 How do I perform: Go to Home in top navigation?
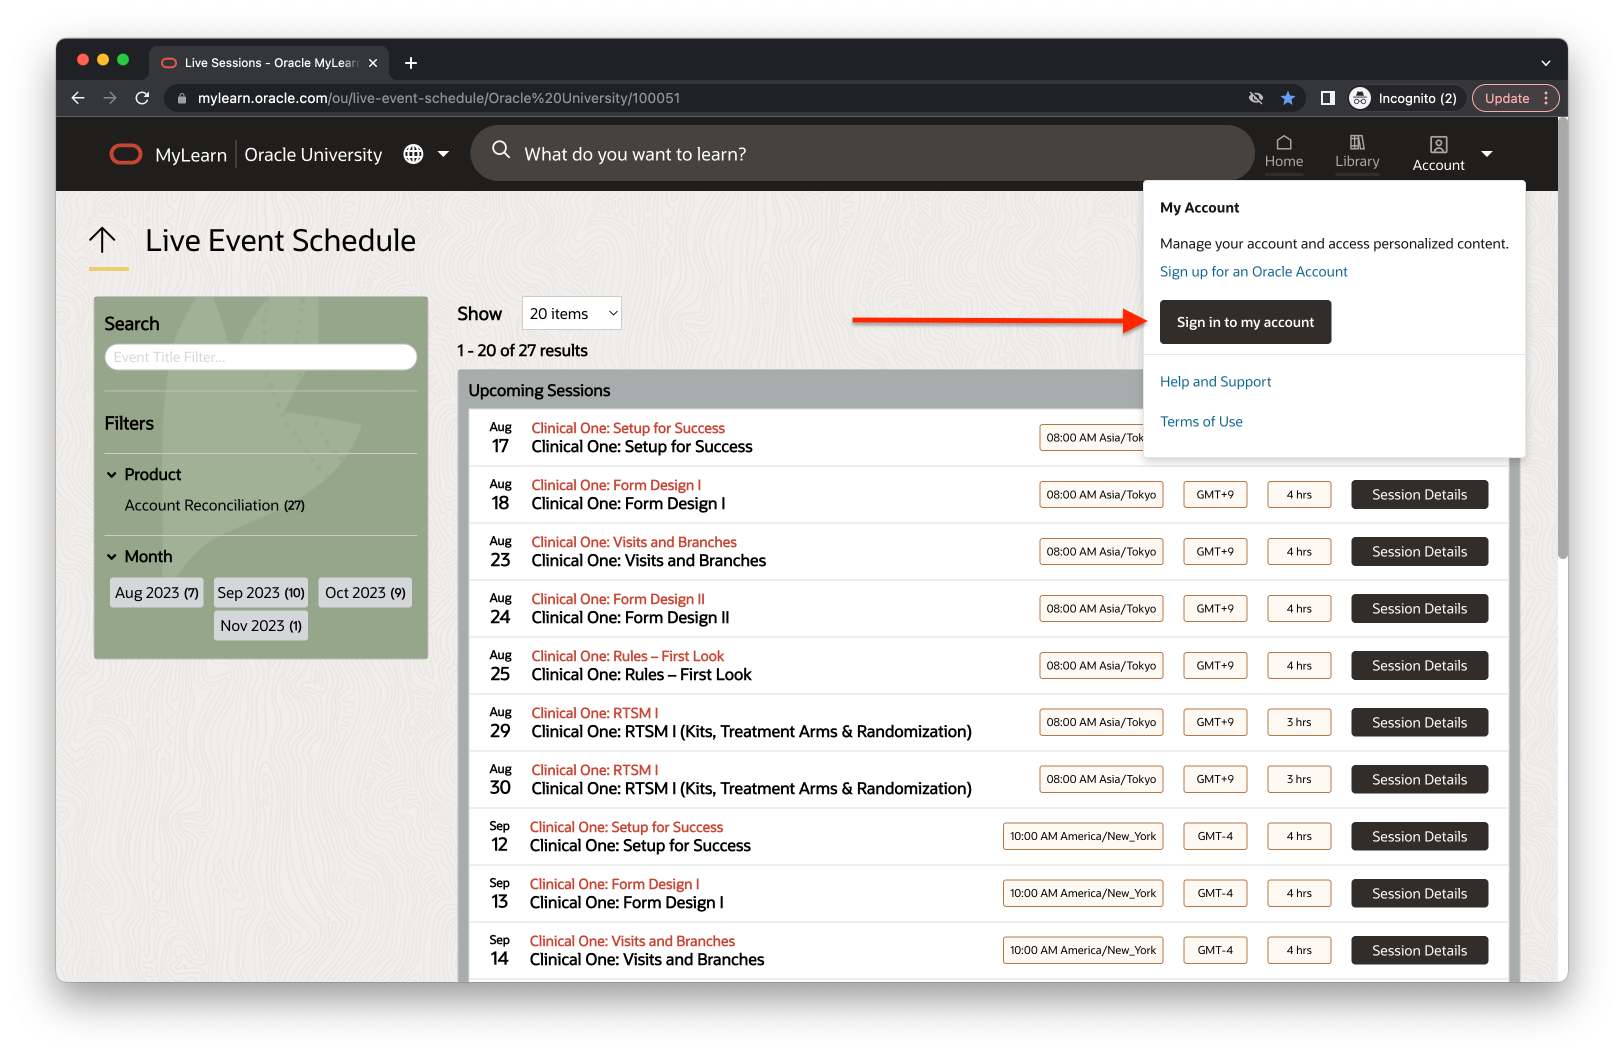coord(1284,152)
